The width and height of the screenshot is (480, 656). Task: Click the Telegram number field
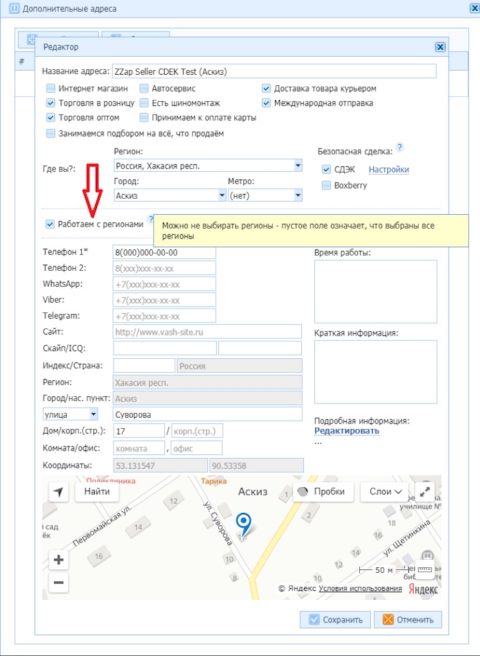pyautogui.click(x=164, y=316)
